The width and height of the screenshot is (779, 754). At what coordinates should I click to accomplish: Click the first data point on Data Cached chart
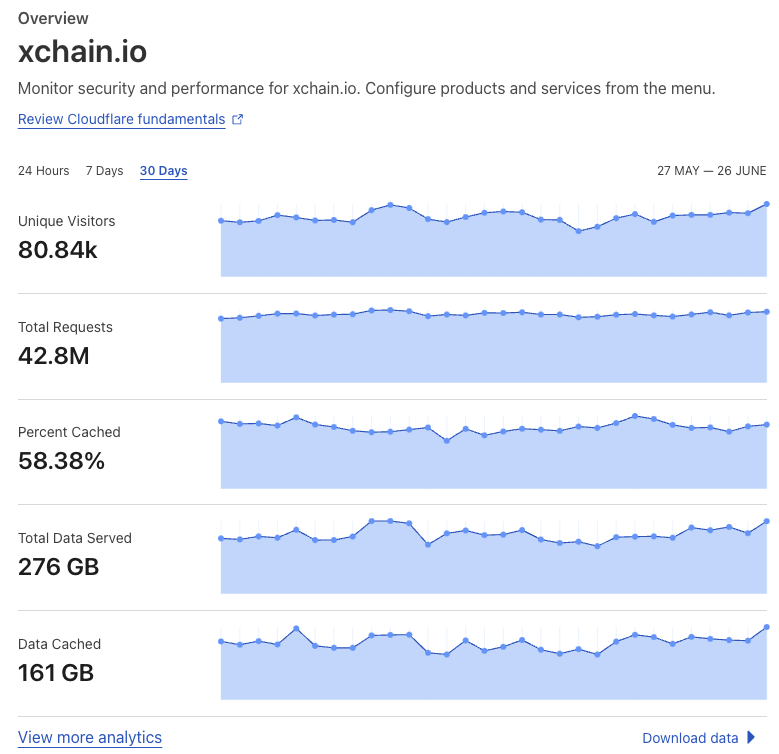(221, 642)
